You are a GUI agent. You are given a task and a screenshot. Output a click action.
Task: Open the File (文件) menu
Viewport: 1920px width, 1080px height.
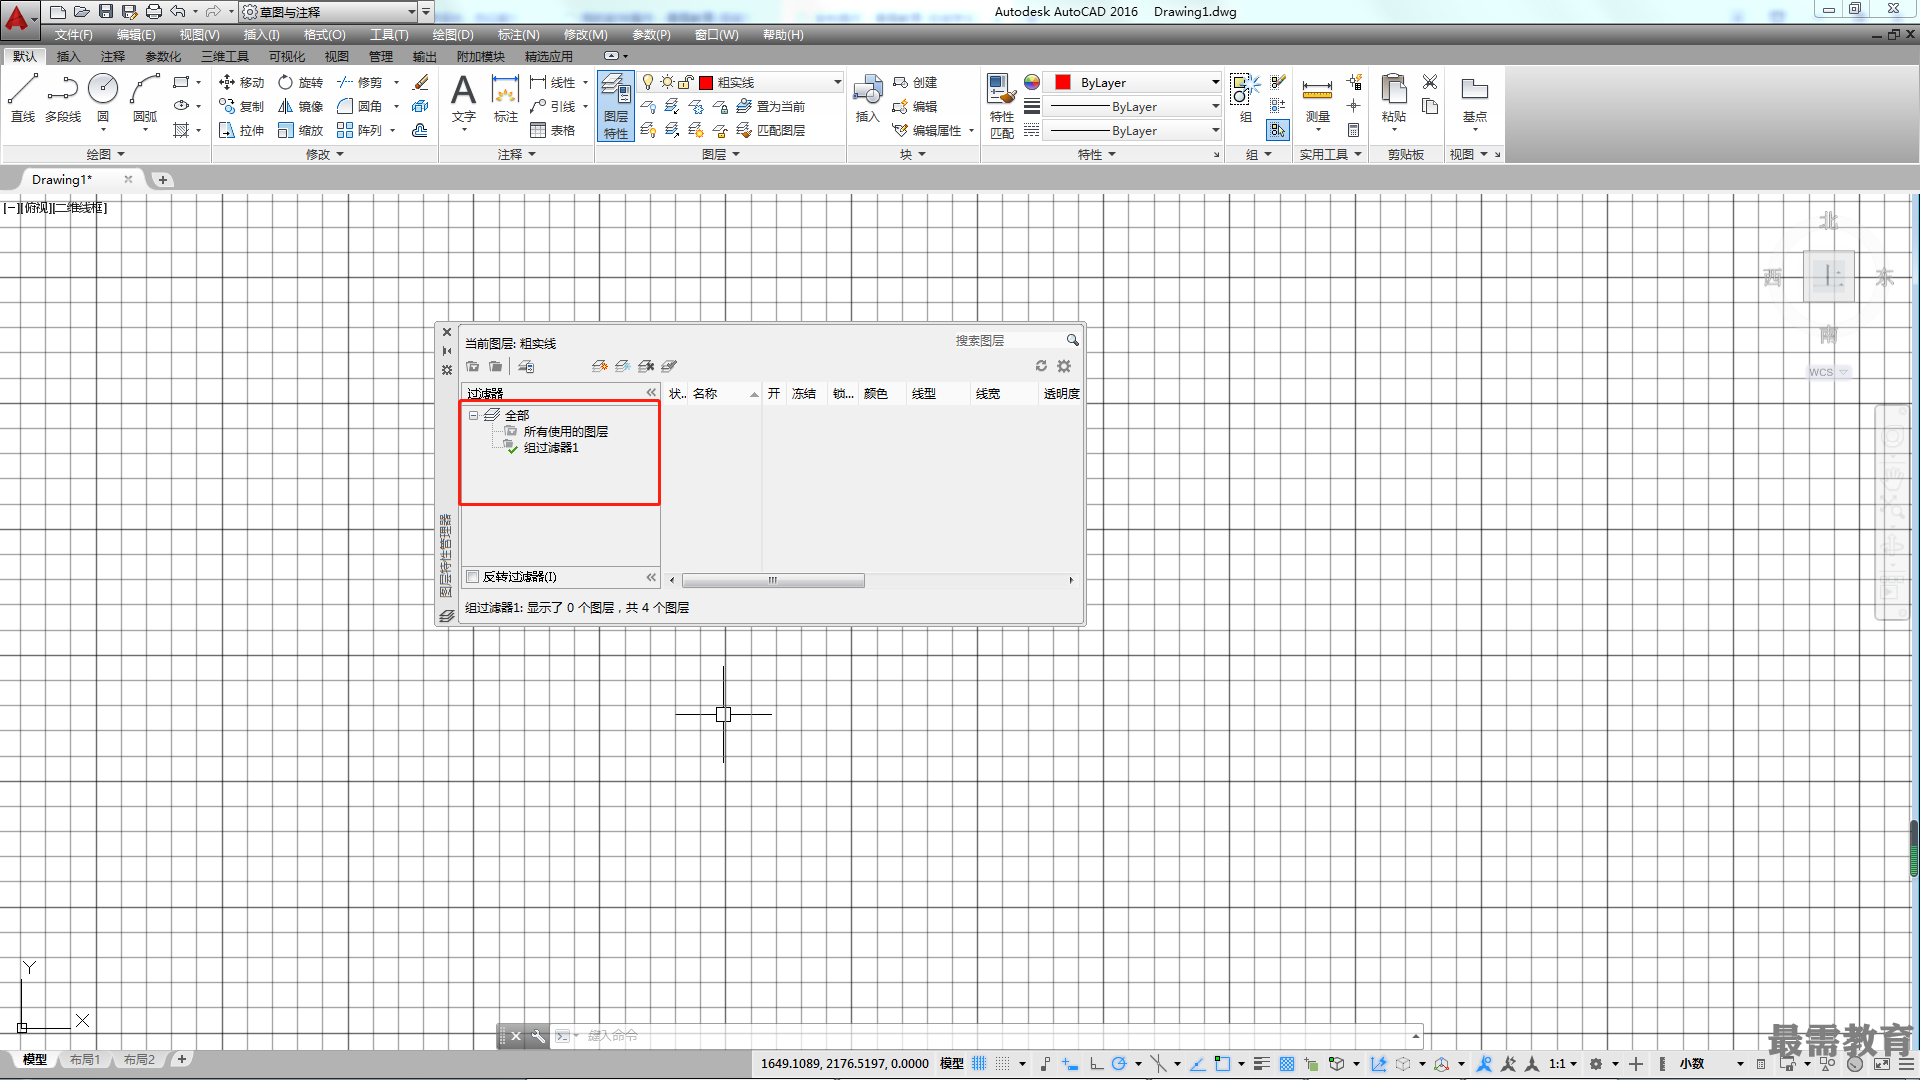click(x=73, y=35)
